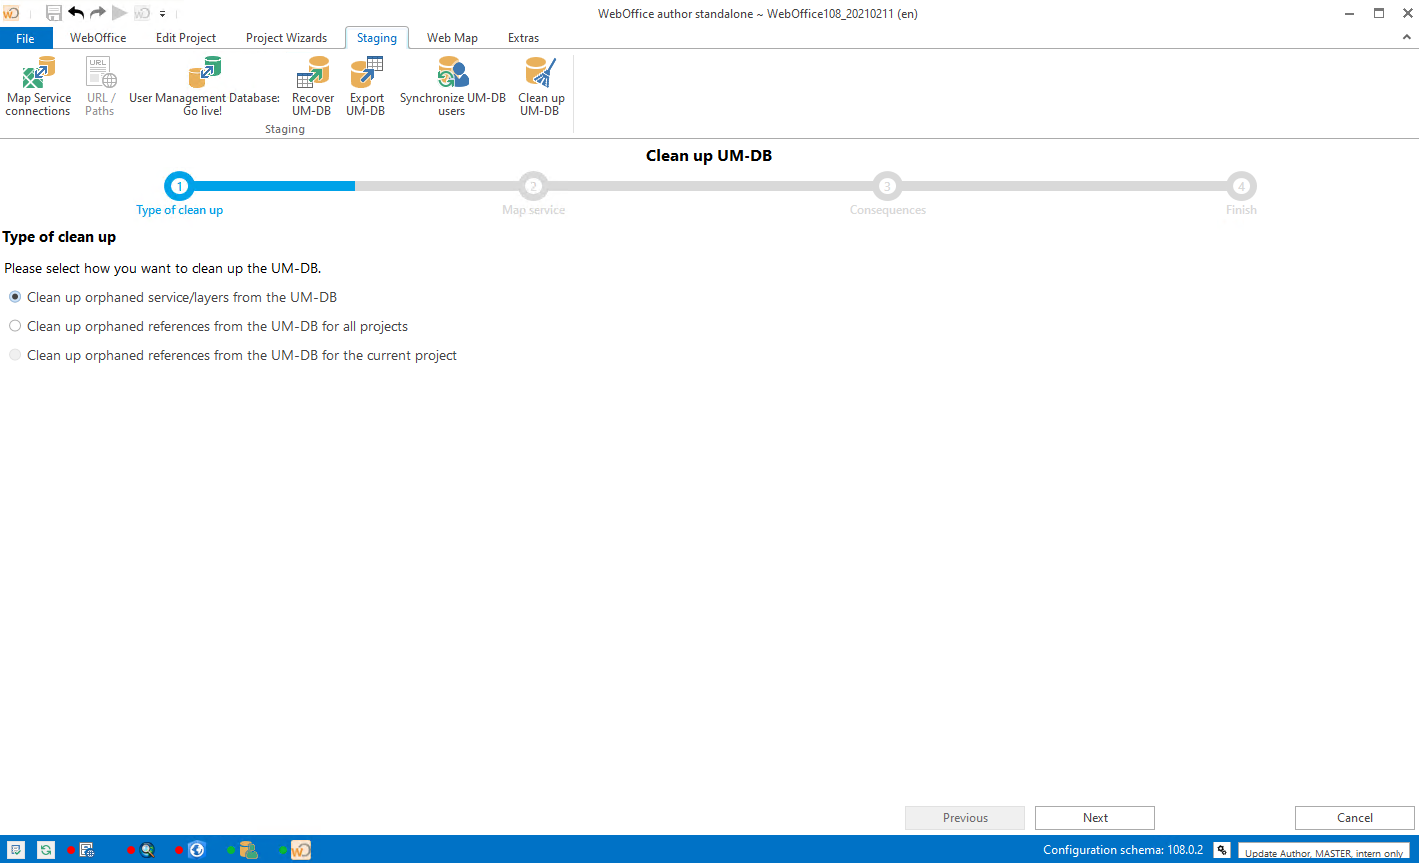The image size is (1419, 863).
Task: Click the settings gear in the status bar
Action: 1222,849
